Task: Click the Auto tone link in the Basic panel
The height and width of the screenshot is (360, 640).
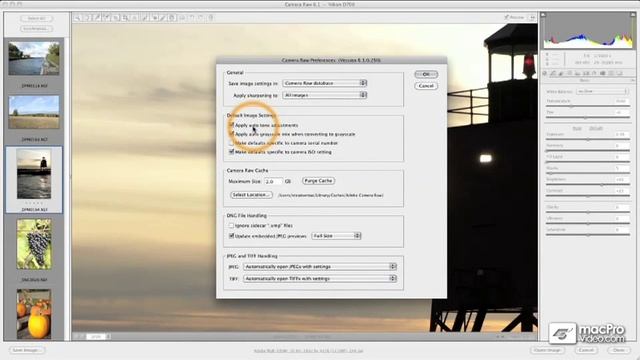Action: (577, 128)
